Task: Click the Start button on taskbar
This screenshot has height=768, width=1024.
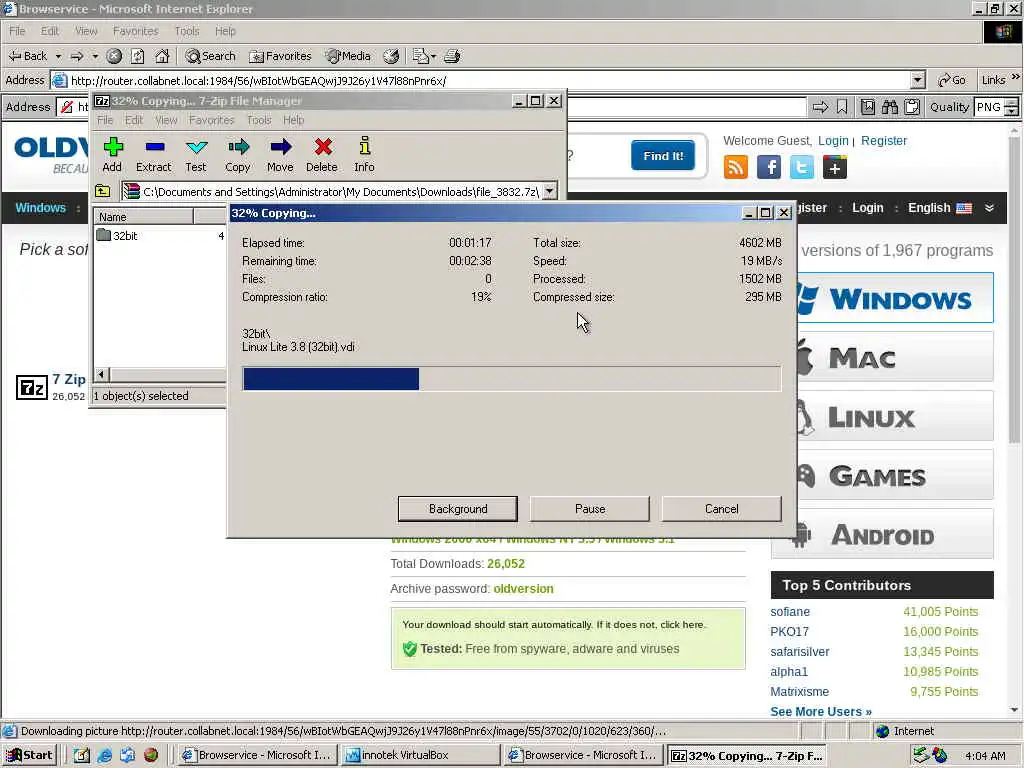Action: pyautogui.click(x=29, y=755)
